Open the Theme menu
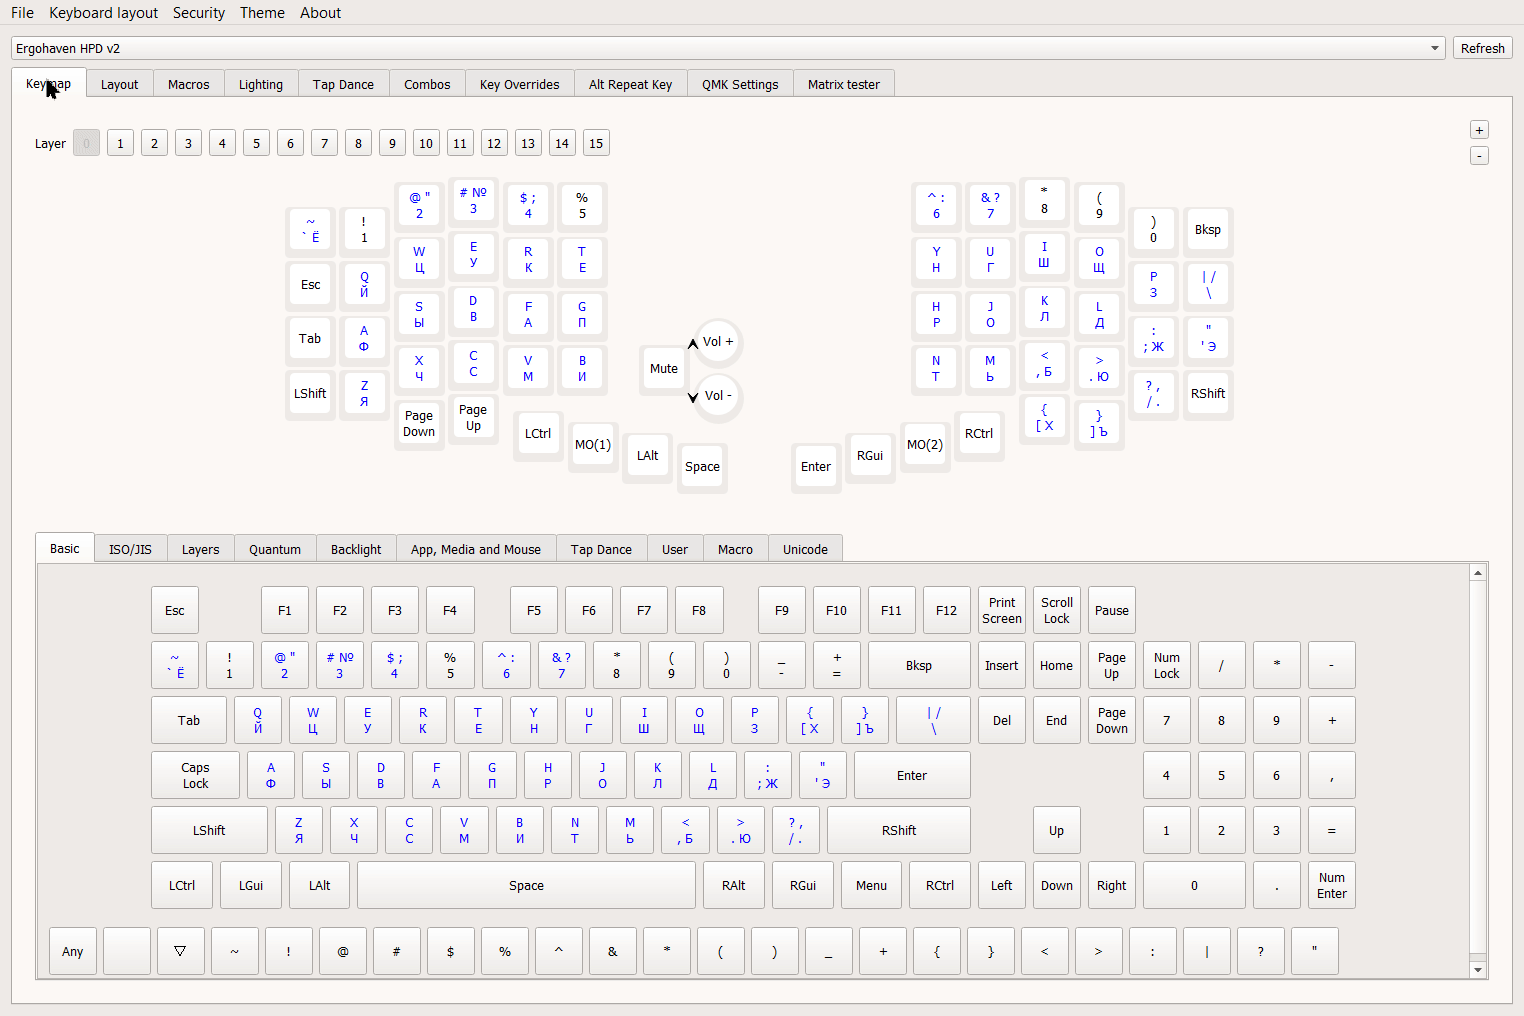The width and height of the screenshot is (1524, 1016). tap(262, 13)
